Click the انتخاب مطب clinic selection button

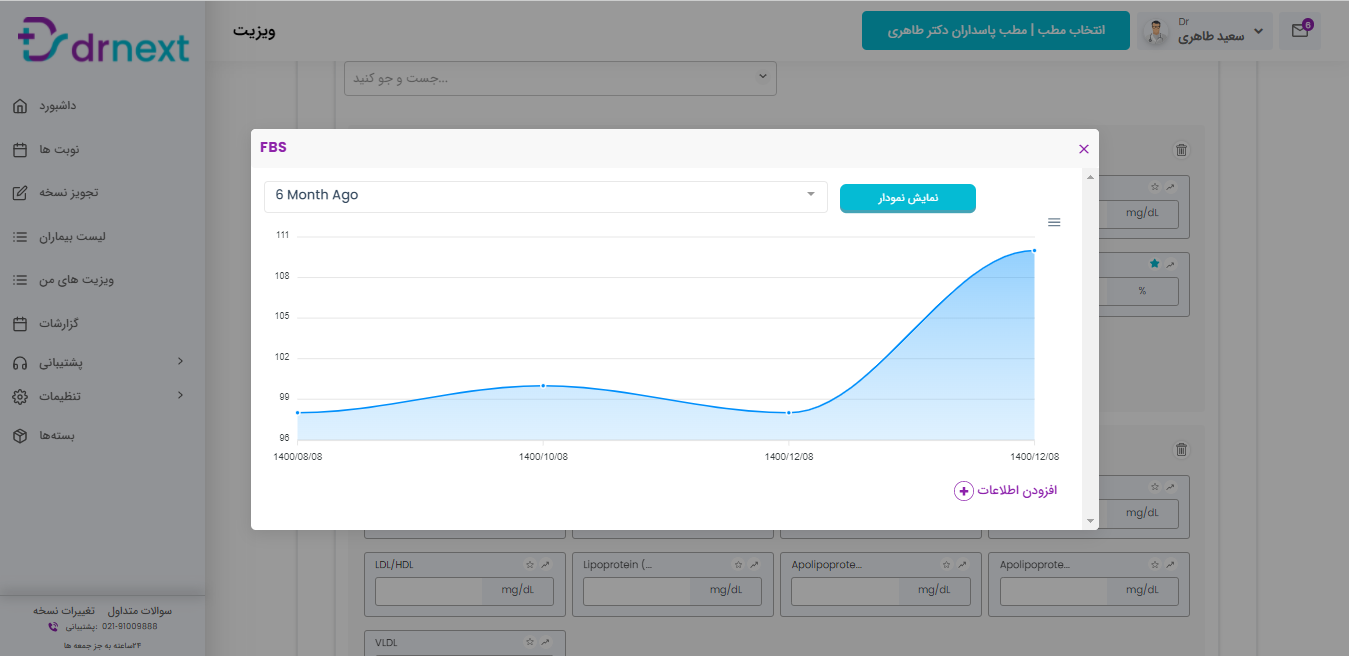(x=996, y=31)
